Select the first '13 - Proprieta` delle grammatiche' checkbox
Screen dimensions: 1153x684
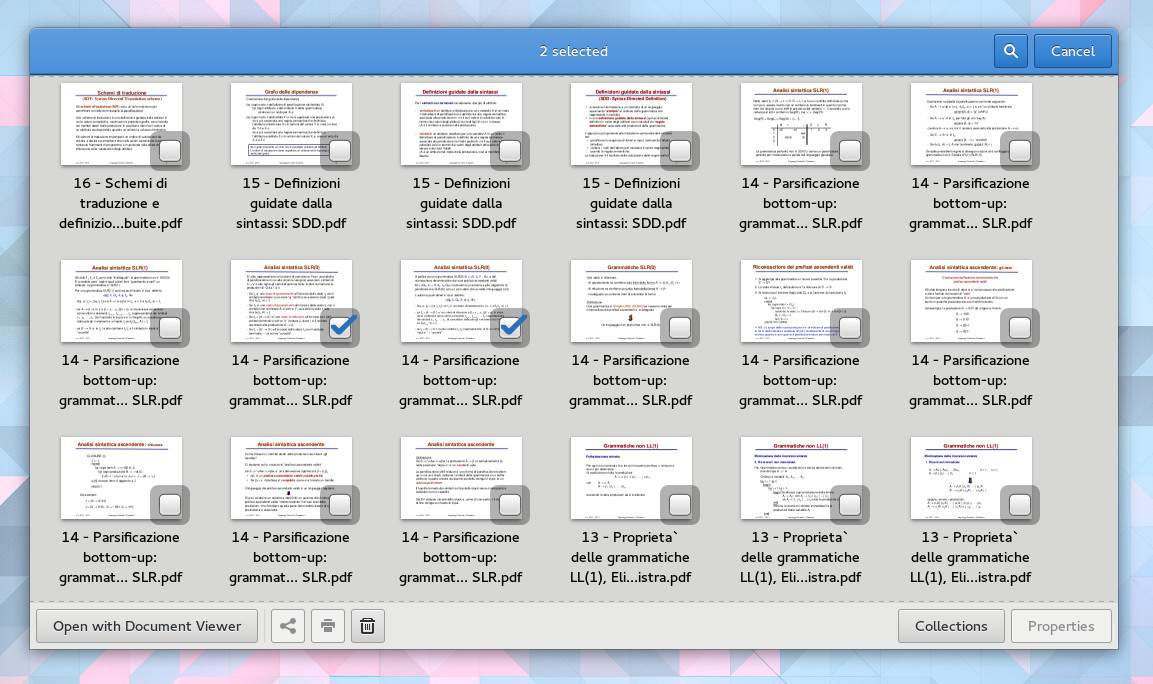pyautogui.click(x=680, y=504)
